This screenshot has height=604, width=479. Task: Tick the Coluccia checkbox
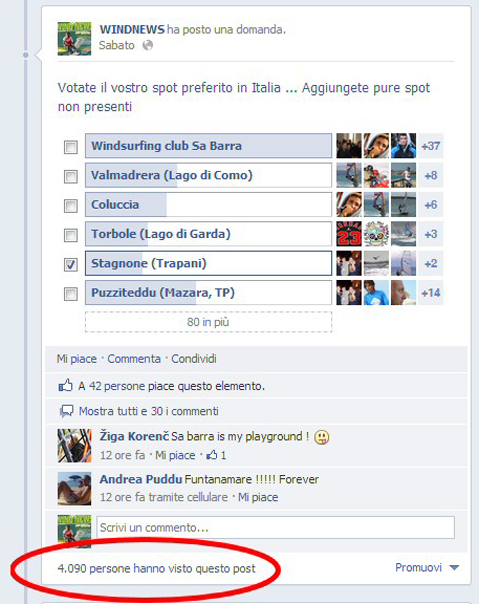click(x=71, y=206)
